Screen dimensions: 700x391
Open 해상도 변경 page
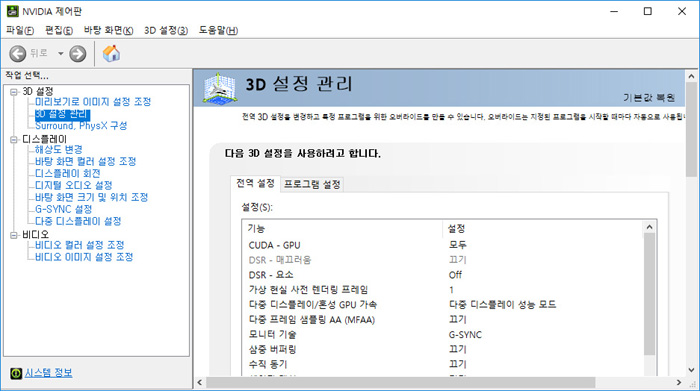point(59,150)
